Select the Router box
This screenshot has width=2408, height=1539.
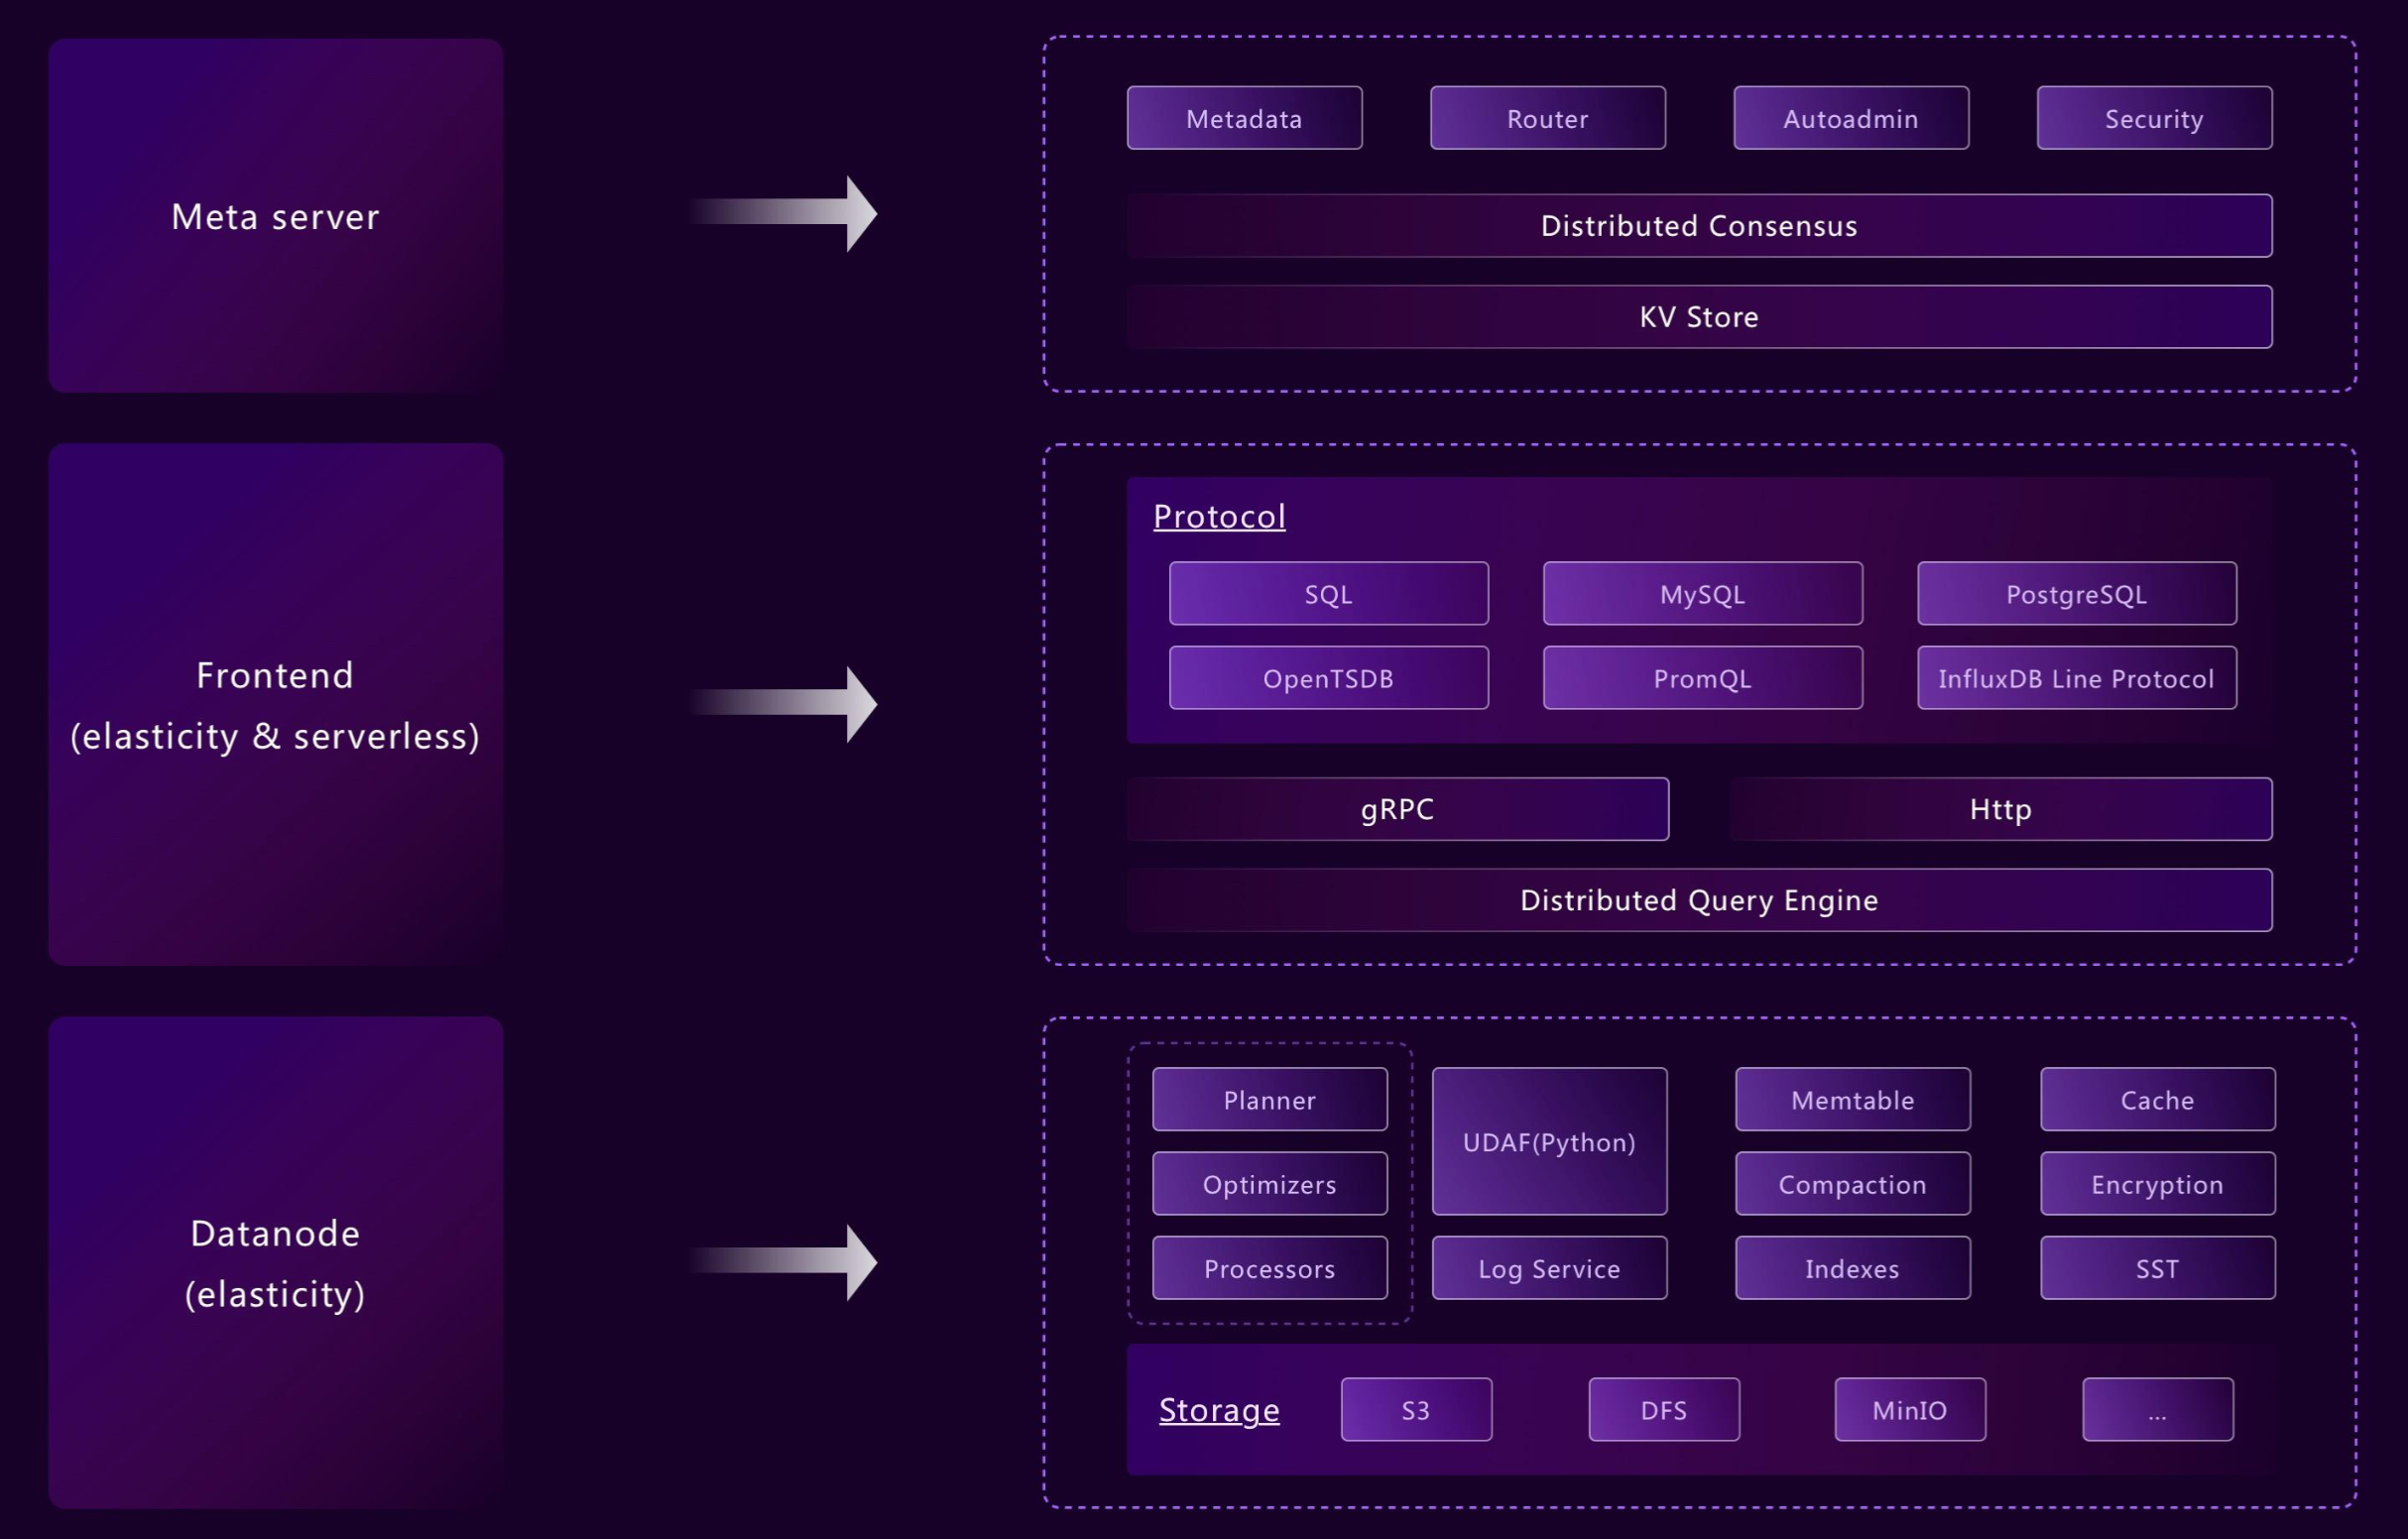point(1547,118)
